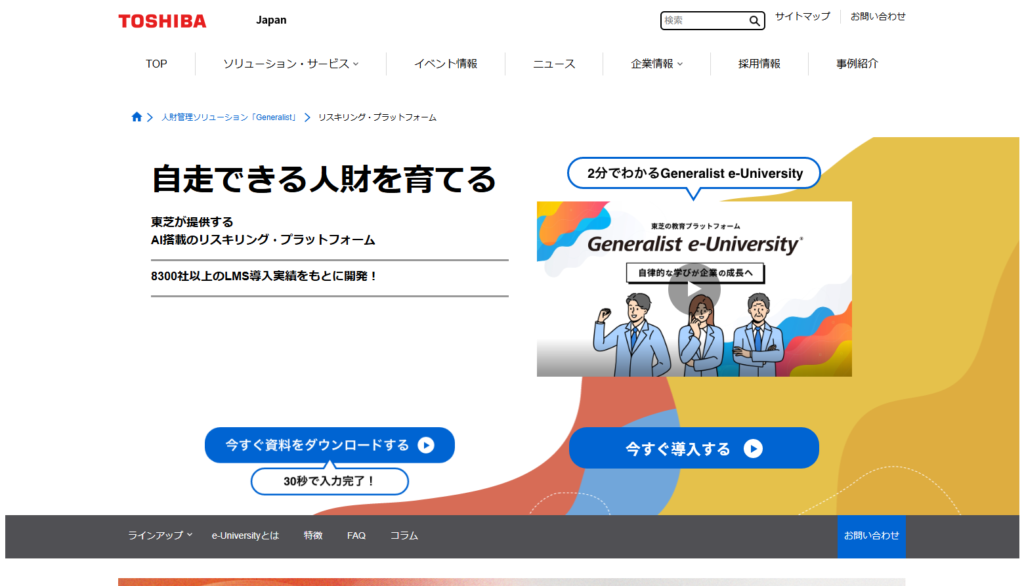Open the ニュース menu item
The image size is (1024, 586).
[x=554, y=63]
